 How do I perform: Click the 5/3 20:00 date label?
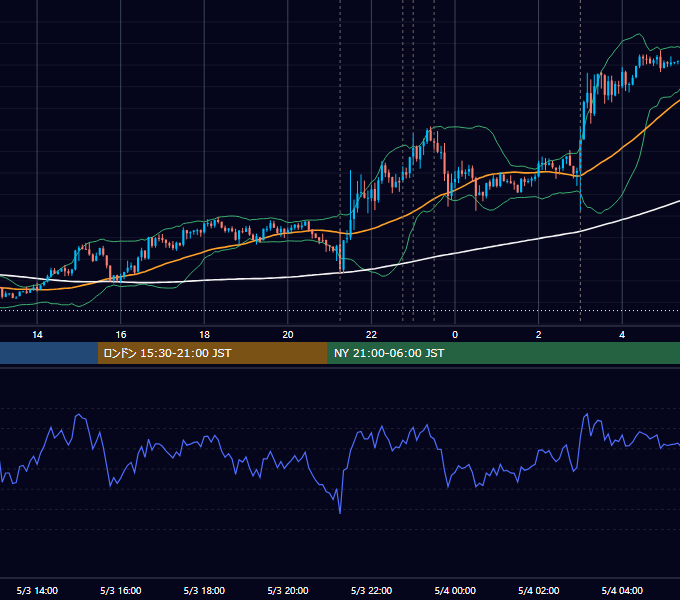[x=288, y=590]
